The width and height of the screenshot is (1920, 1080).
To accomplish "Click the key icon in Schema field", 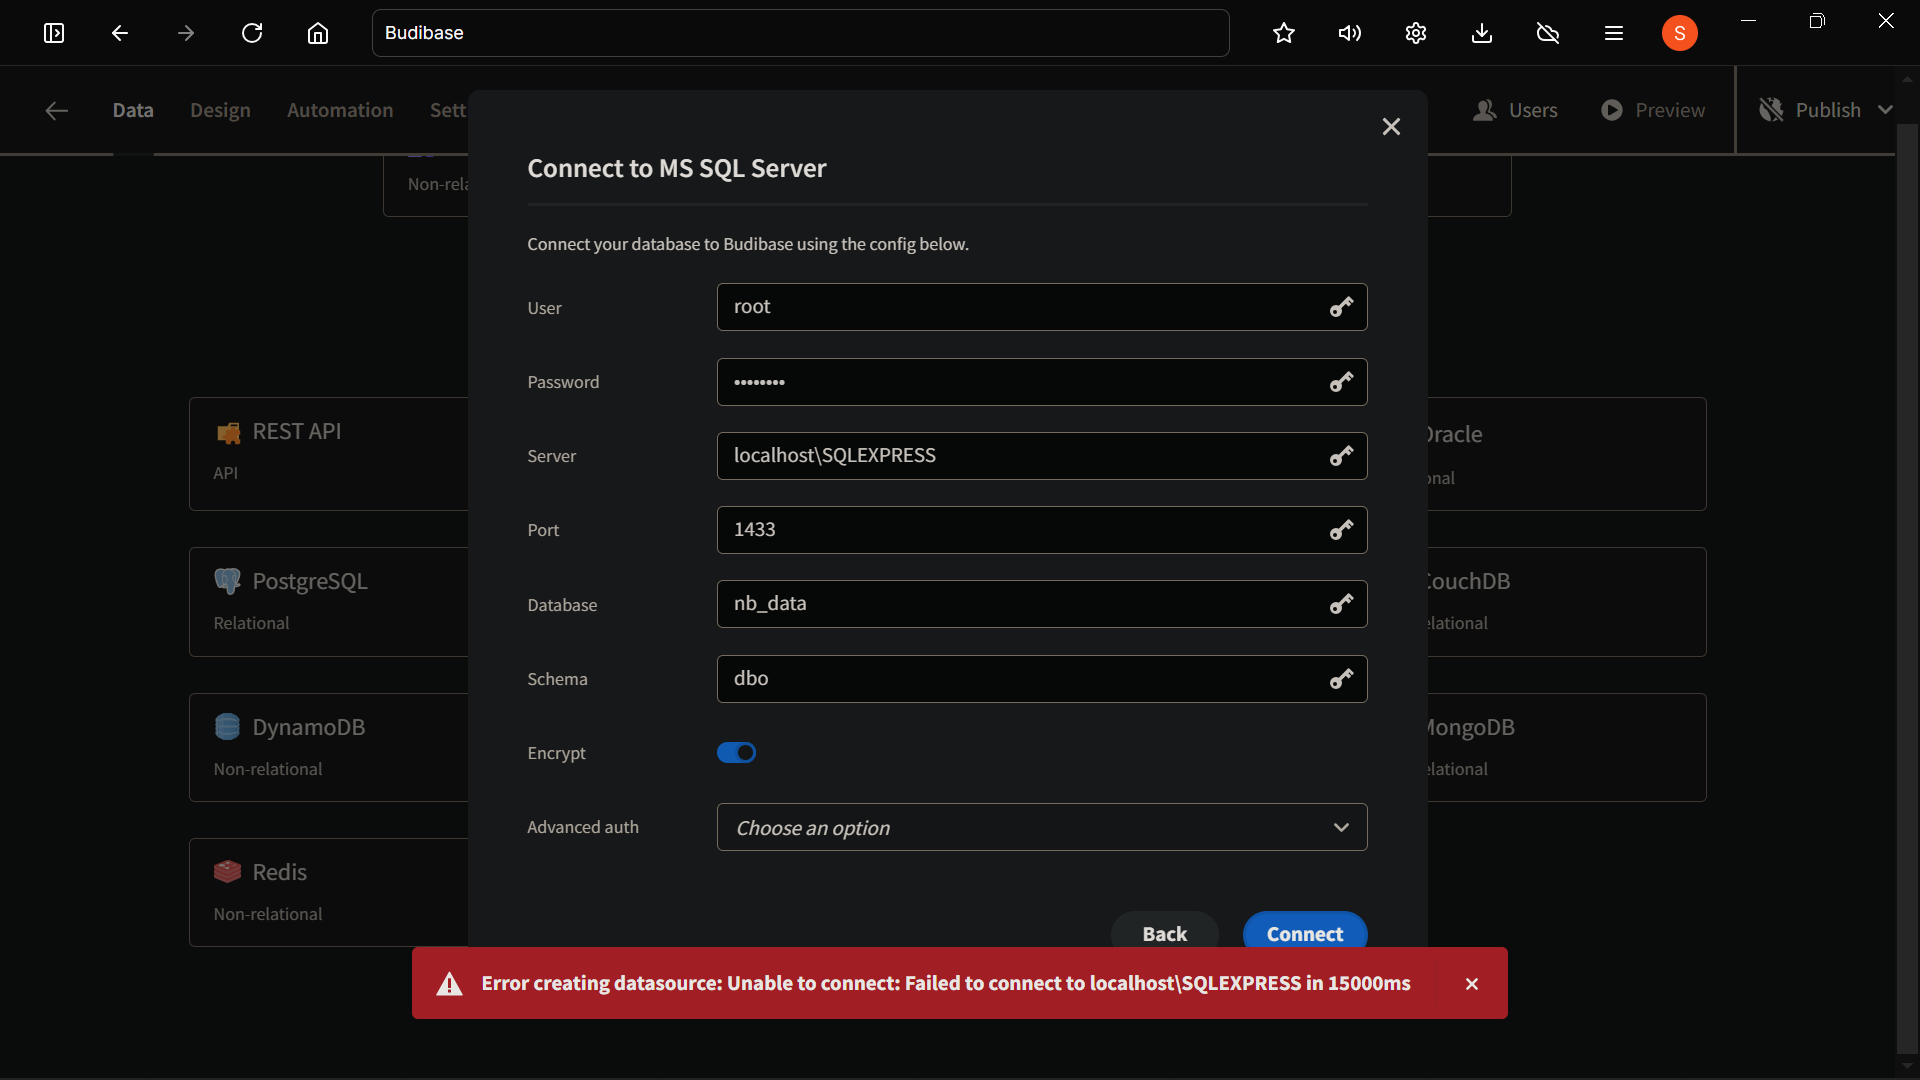I will point(1341,679).
